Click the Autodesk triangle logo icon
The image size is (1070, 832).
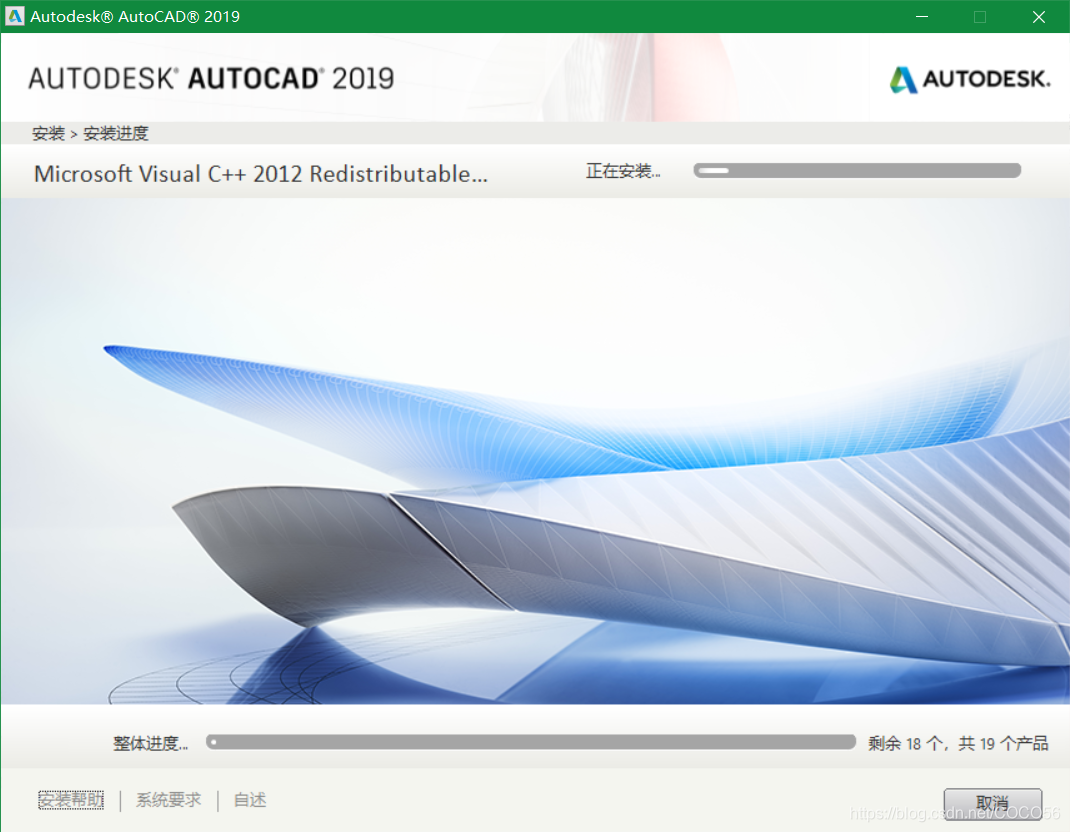(903, 79)
